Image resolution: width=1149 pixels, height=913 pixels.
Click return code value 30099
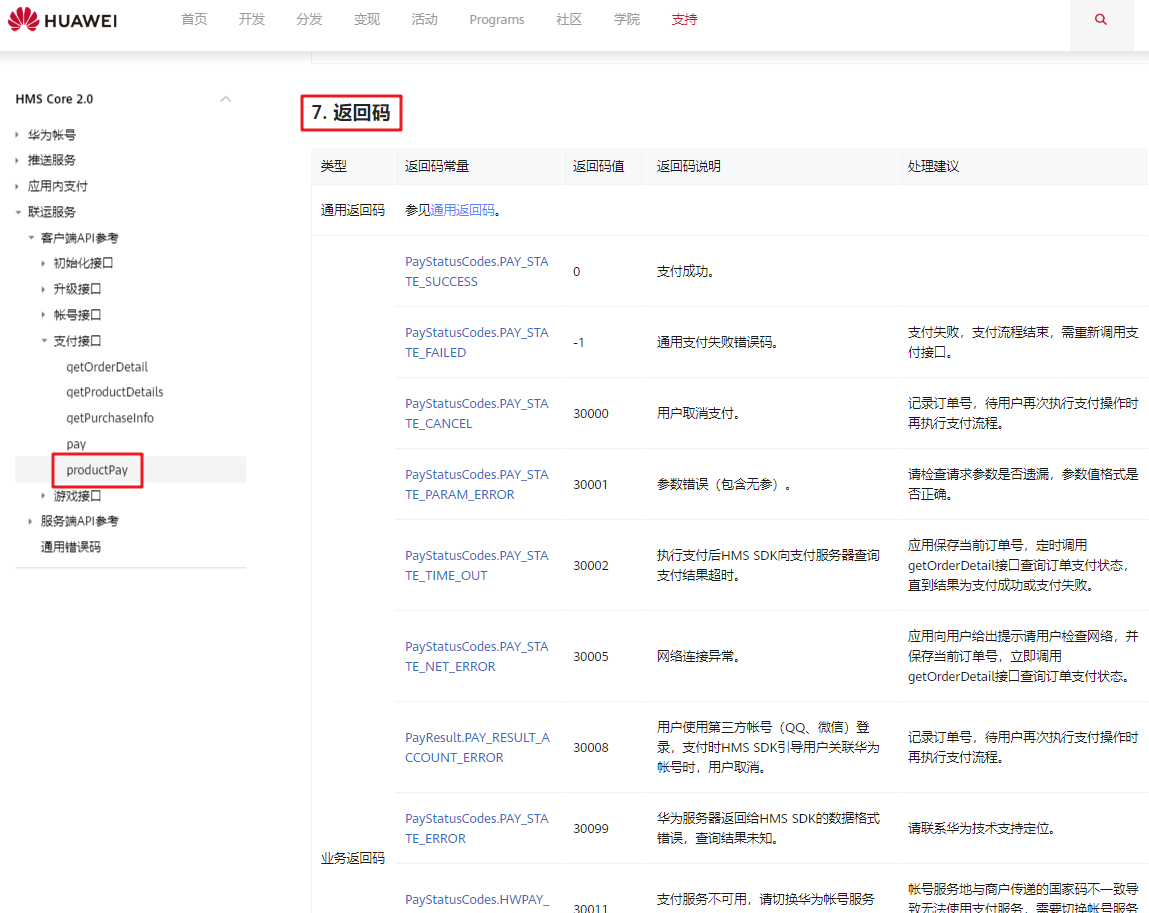pos(591,829)
